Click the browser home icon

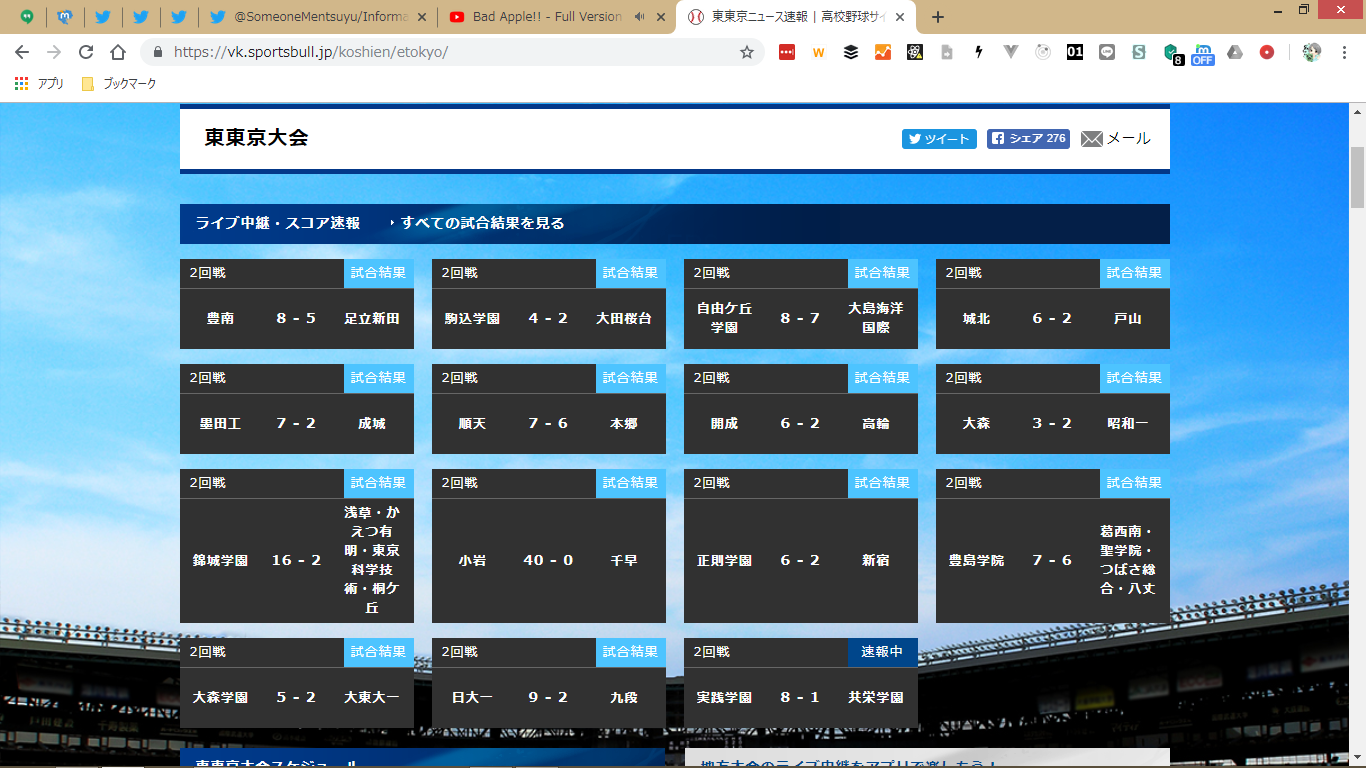coord(118,52)
